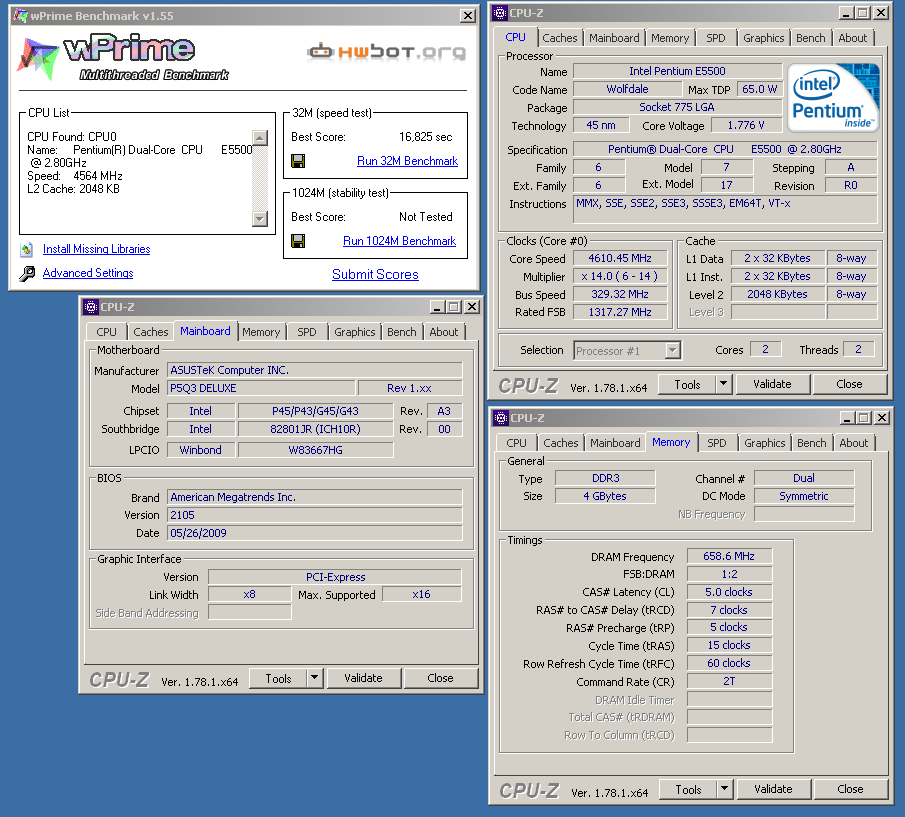Click DRAM Frequency value 658.6 MHz
This screenshot has height=817, width=905.
[729, 556]
